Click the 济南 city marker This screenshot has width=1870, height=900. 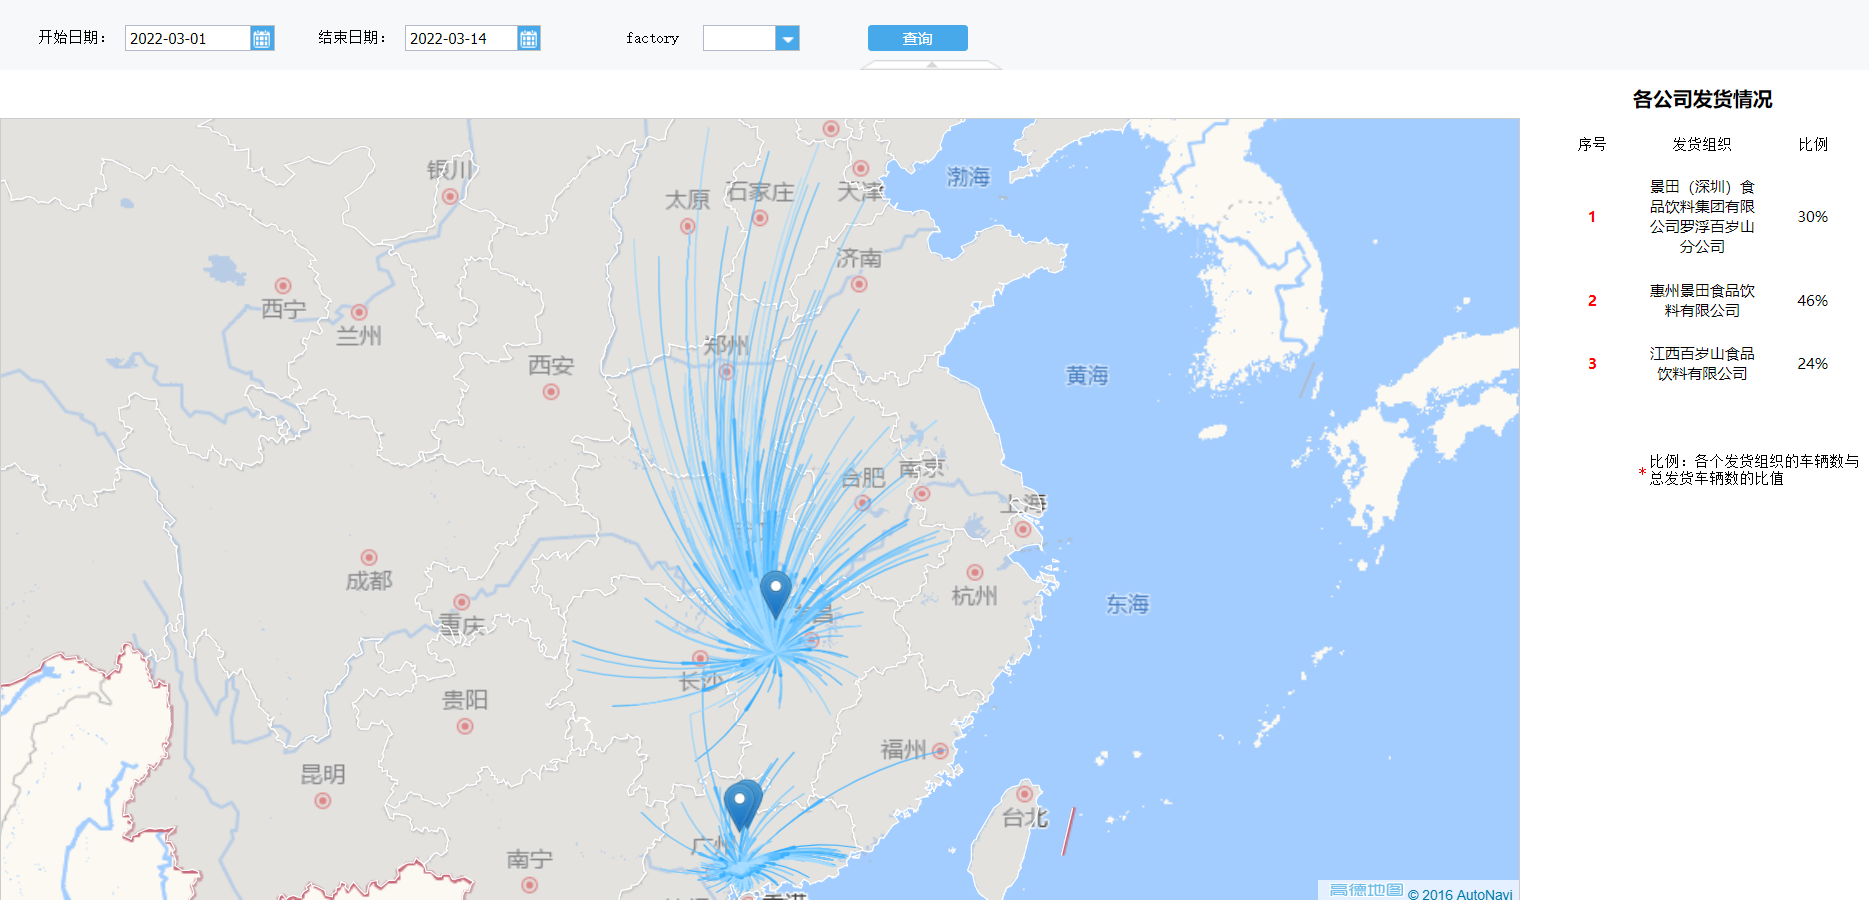[x=859, y=284]
